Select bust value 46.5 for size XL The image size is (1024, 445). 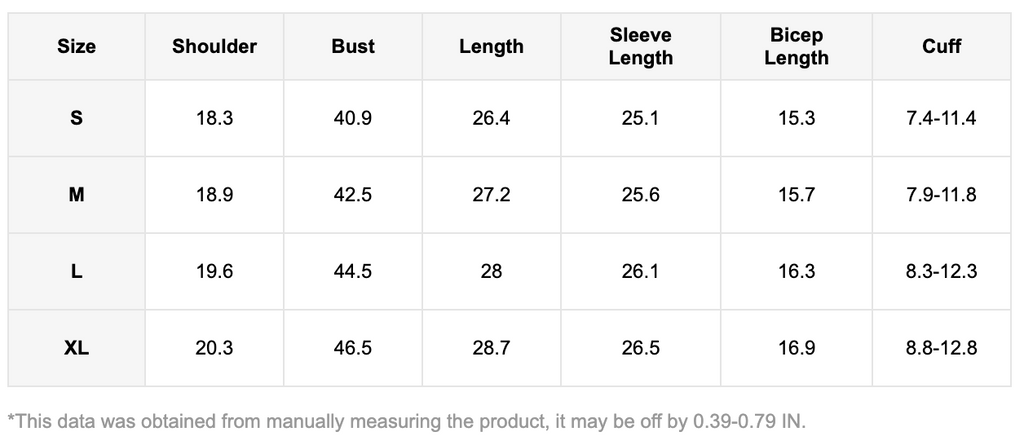[353, 348]
